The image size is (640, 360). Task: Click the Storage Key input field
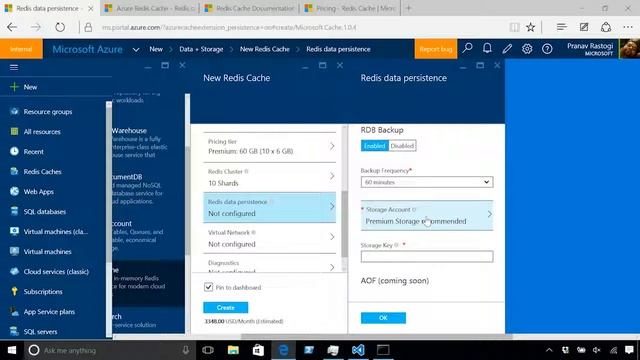(427, 256)
